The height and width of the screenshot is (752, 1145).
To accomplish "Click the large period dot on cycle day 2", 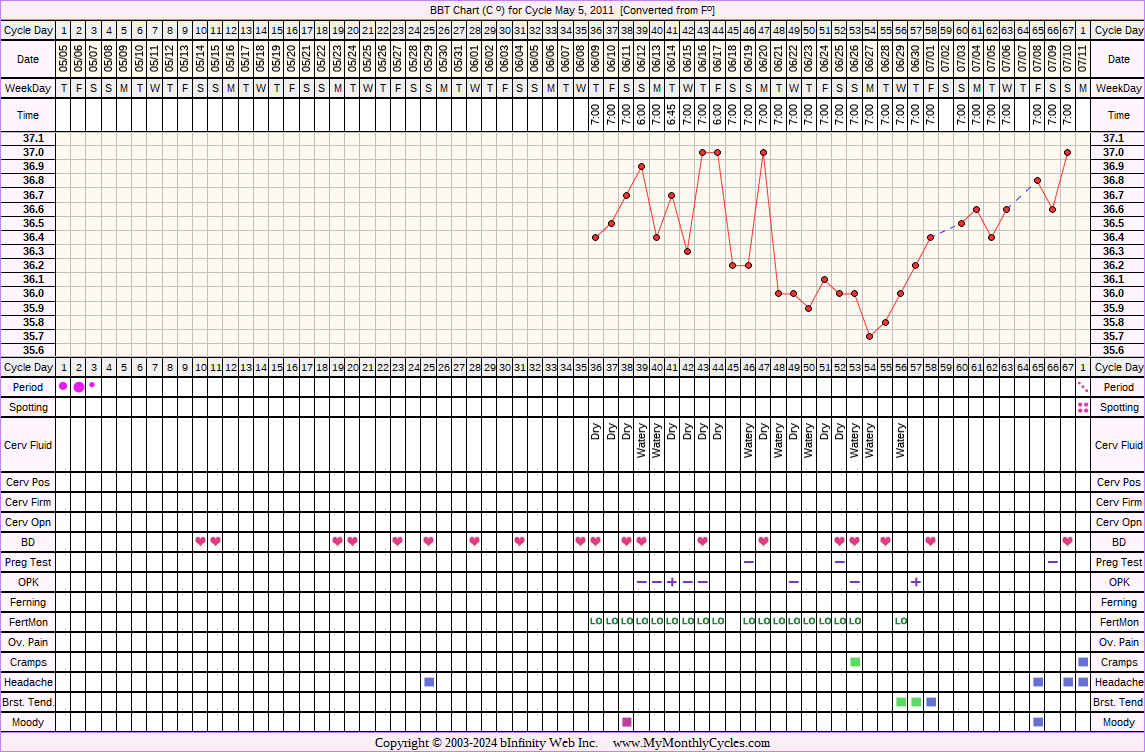I will (x=78, y=387).
